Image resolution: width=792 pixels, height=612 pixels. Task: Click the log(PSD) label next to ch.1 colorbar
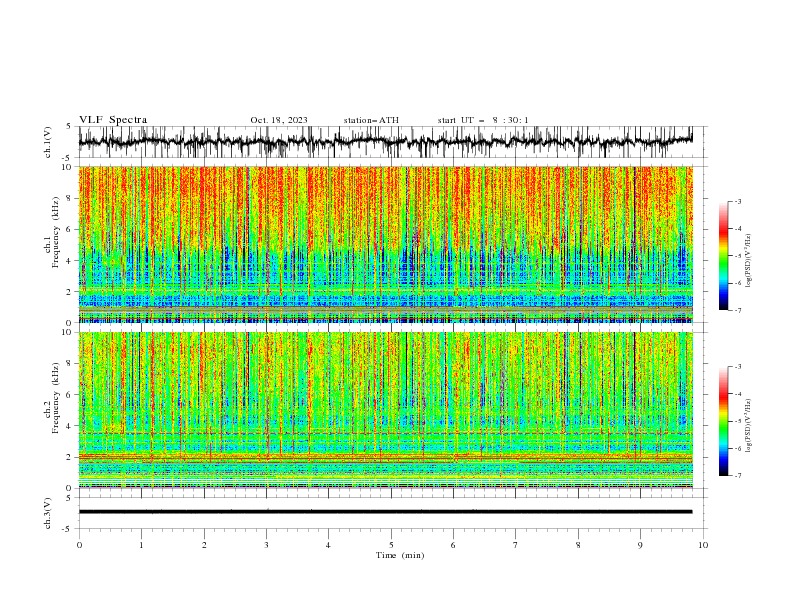[749, 261]
